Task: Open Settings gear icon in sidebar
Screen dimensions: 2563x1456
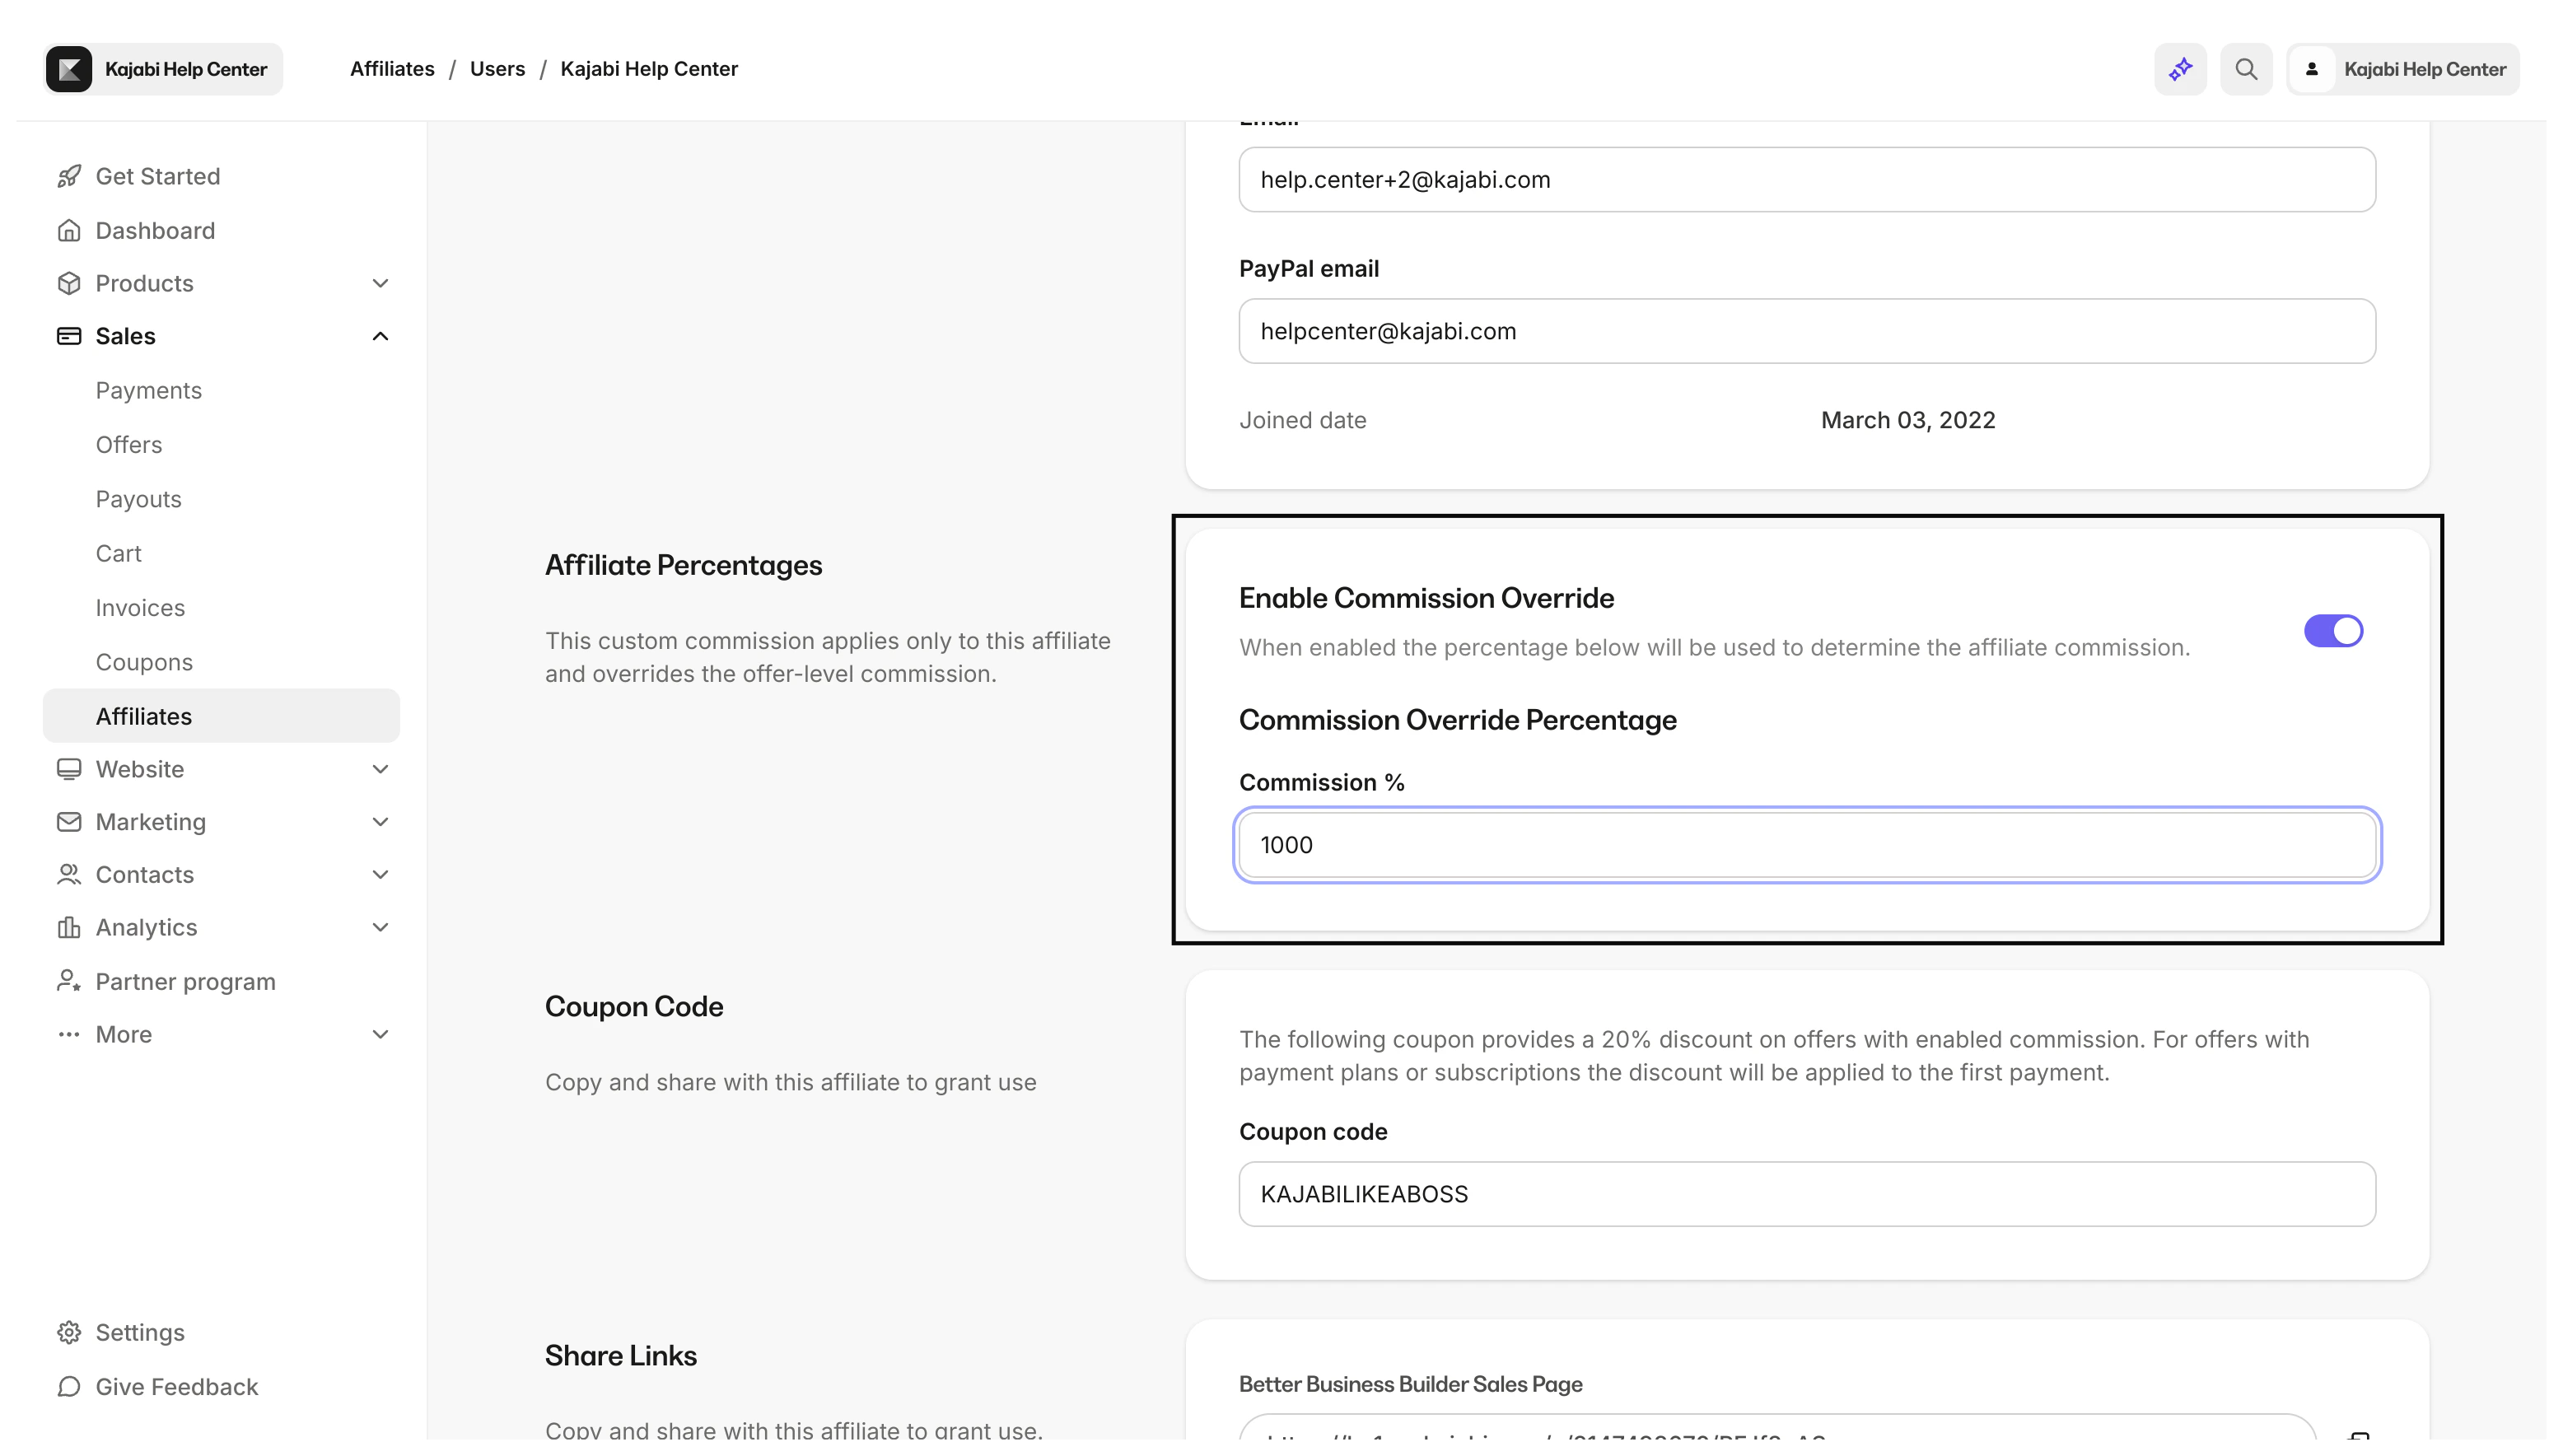Action: pyautogui.click(x=69, y=1333)
